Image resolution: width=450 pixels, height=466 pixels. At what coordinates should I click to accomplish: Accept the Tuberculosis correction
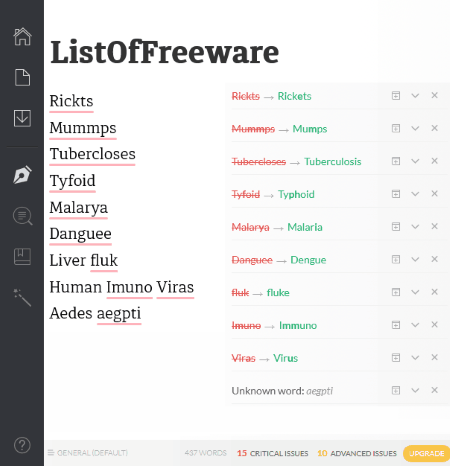(x=333, y=162)
